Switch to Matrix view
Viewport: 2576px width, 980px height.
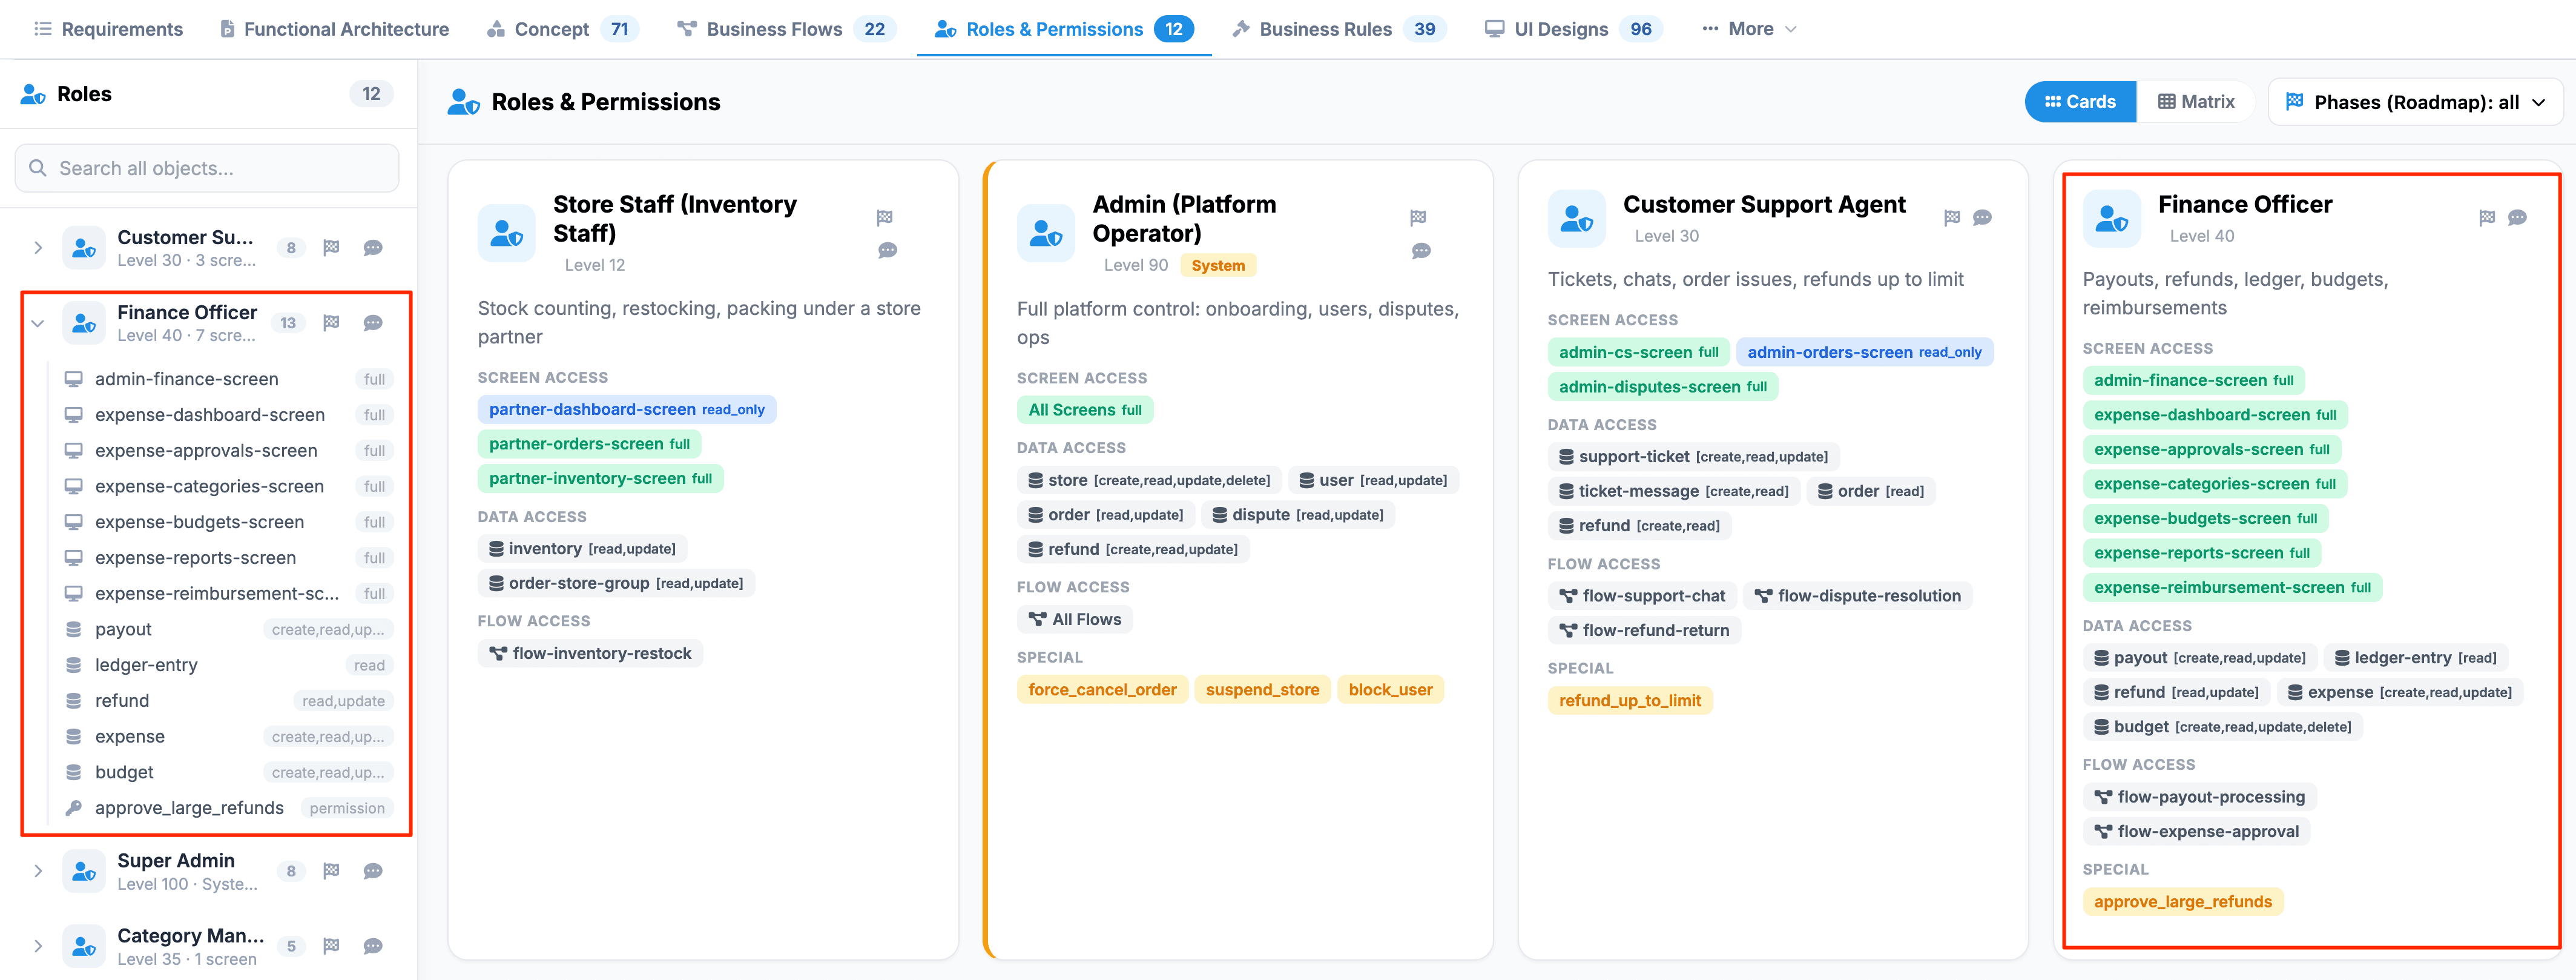[x=2195, y=102]
